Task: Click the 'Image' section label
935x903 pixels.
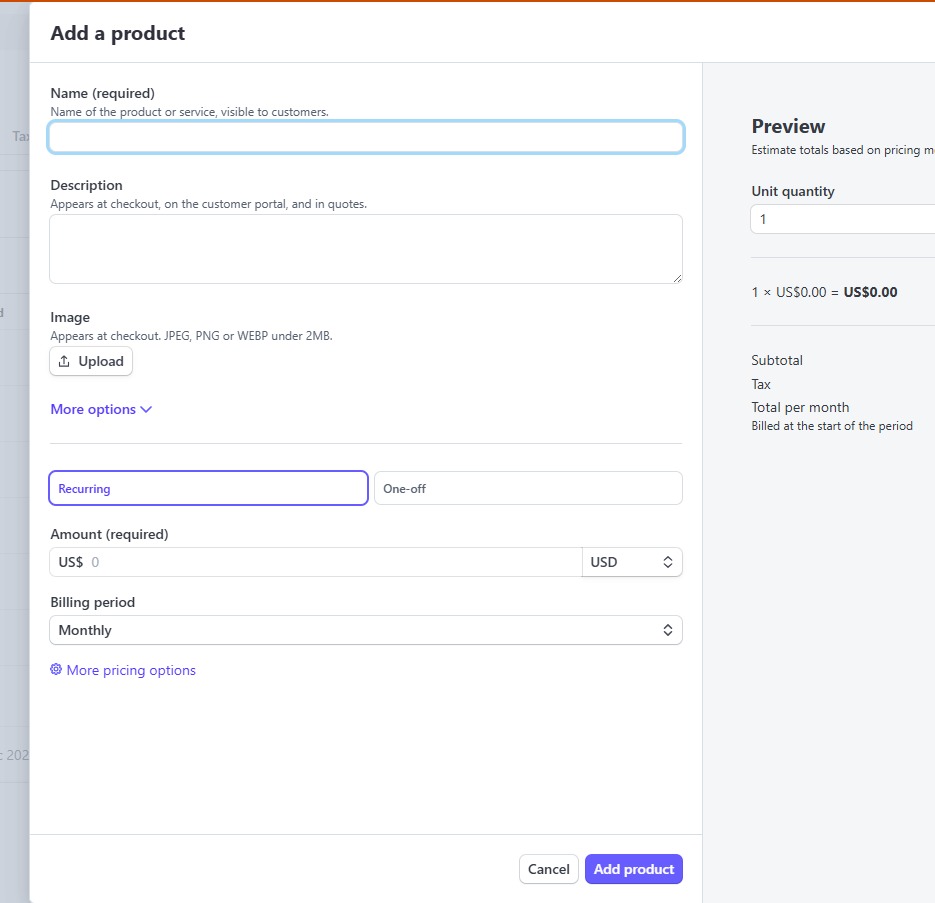Action: tap(70, 317)
